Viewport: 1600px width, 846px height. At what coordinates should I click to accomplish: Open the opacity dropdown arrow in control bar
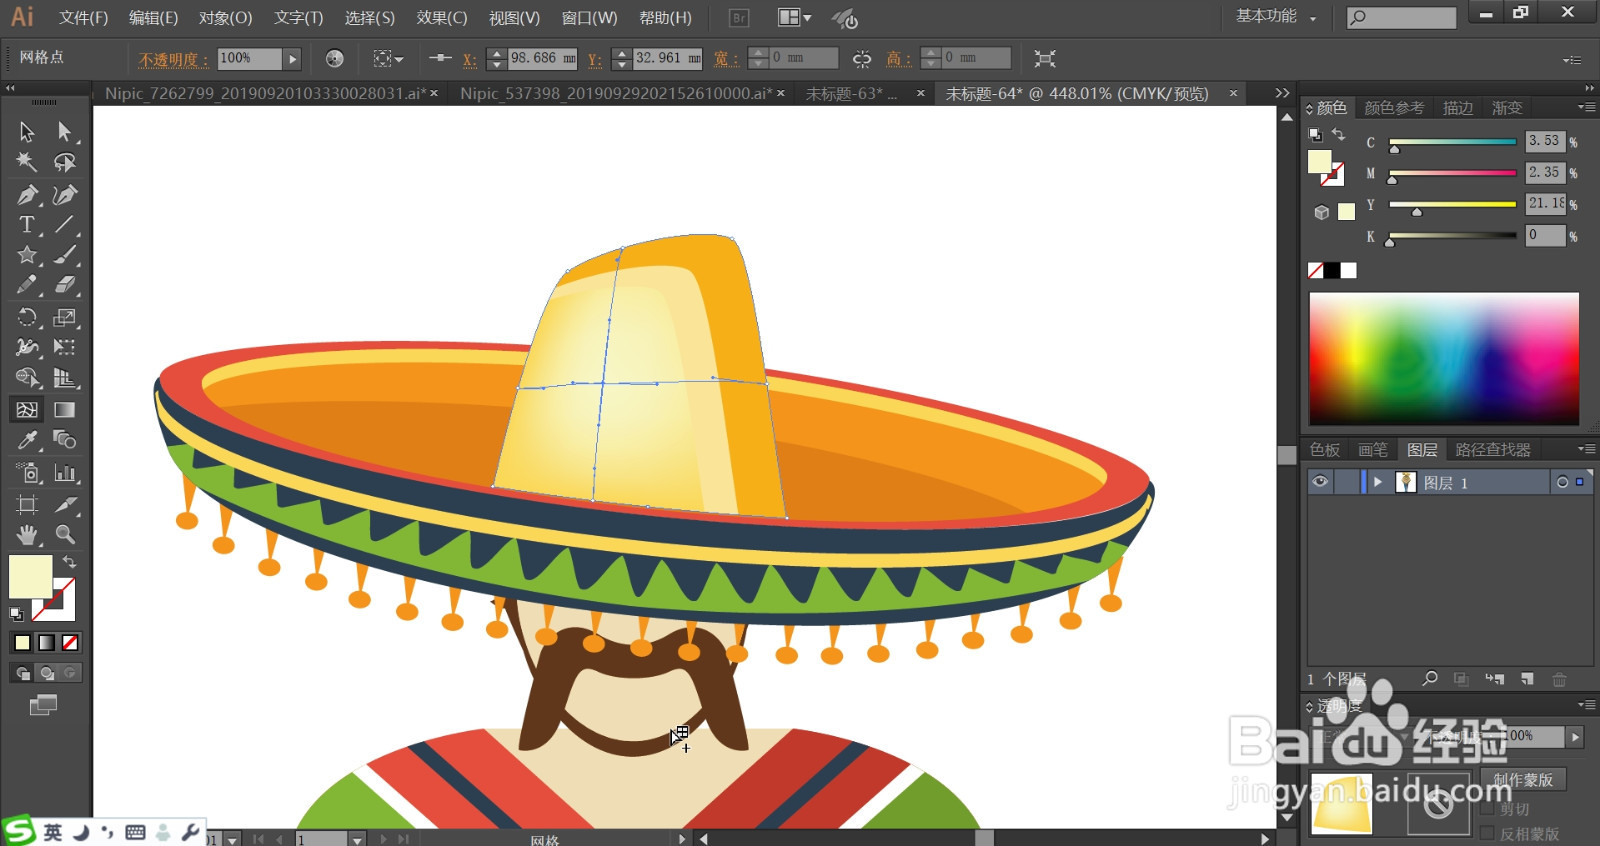point(292,59)
